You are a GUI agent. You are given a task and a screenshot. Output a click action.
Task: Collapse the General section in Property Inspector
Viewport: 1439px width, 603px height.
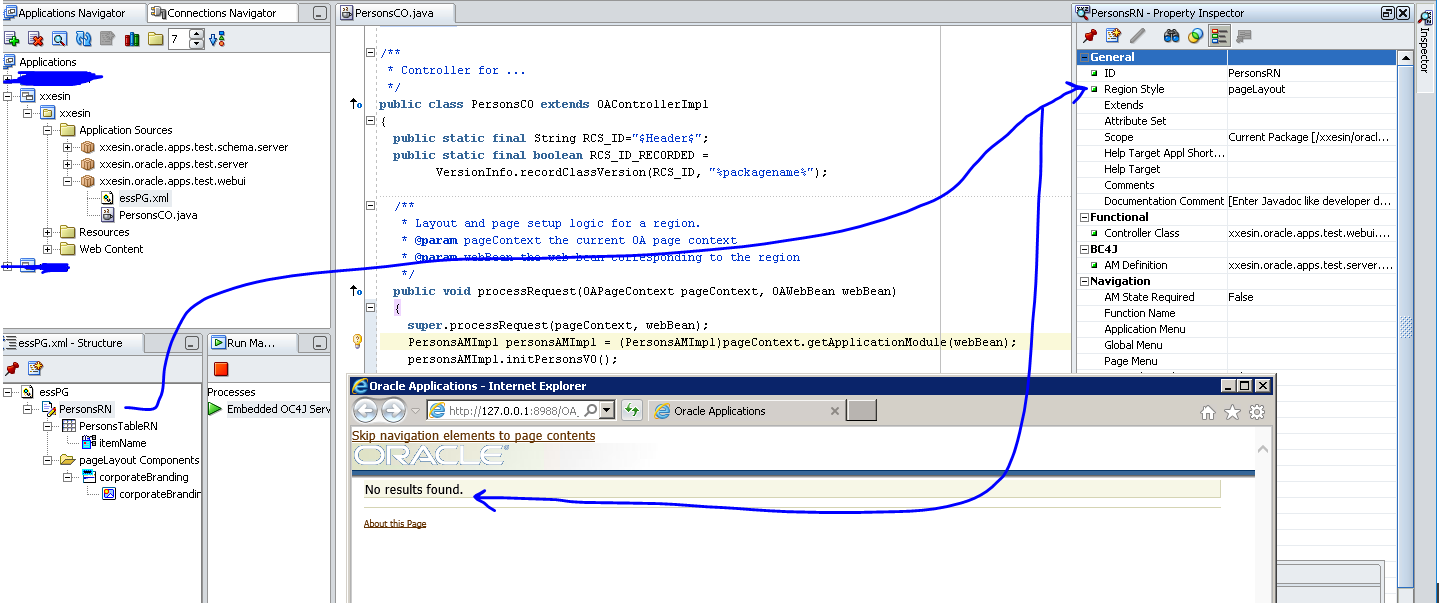[x=1083, y=57]
